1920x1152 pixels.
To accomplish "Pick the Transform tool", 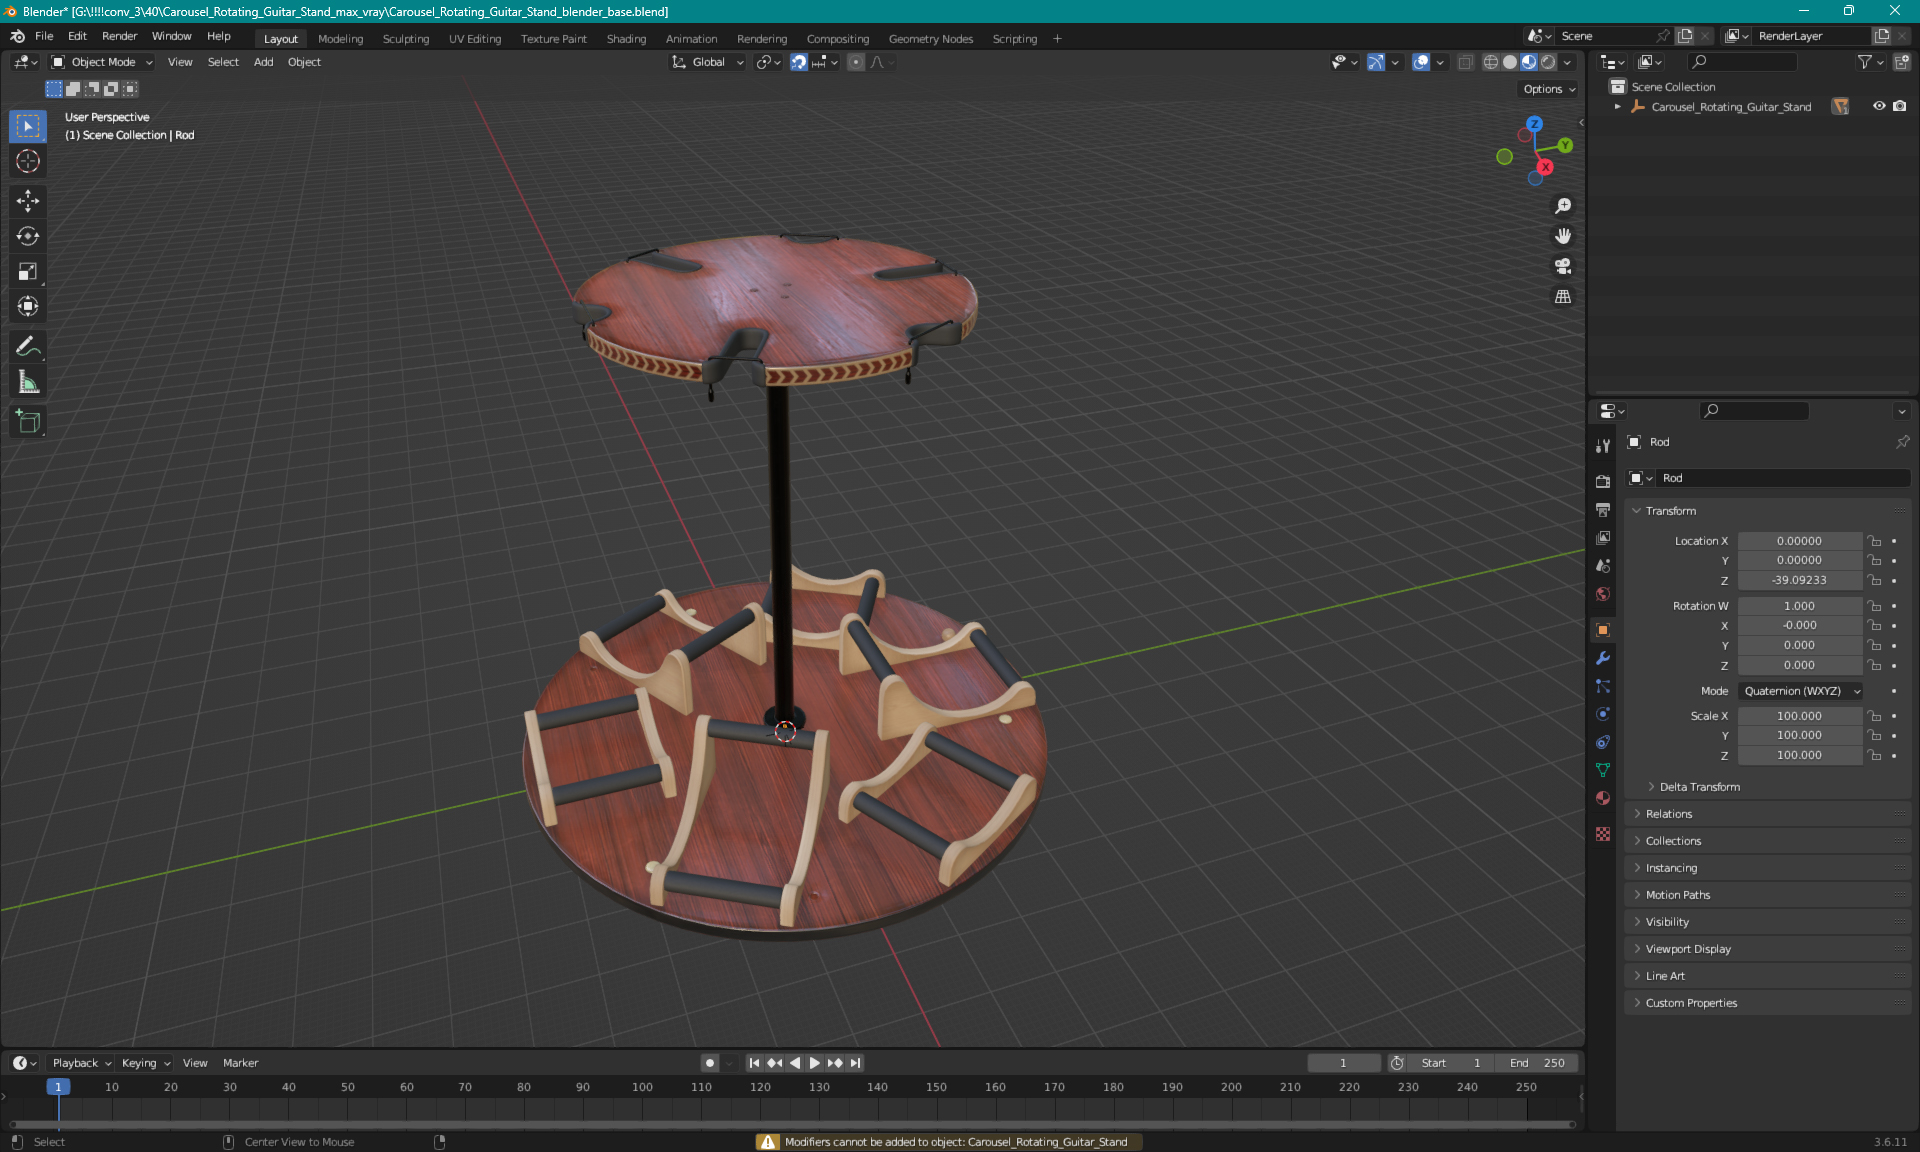I will (x=28, y=306).
